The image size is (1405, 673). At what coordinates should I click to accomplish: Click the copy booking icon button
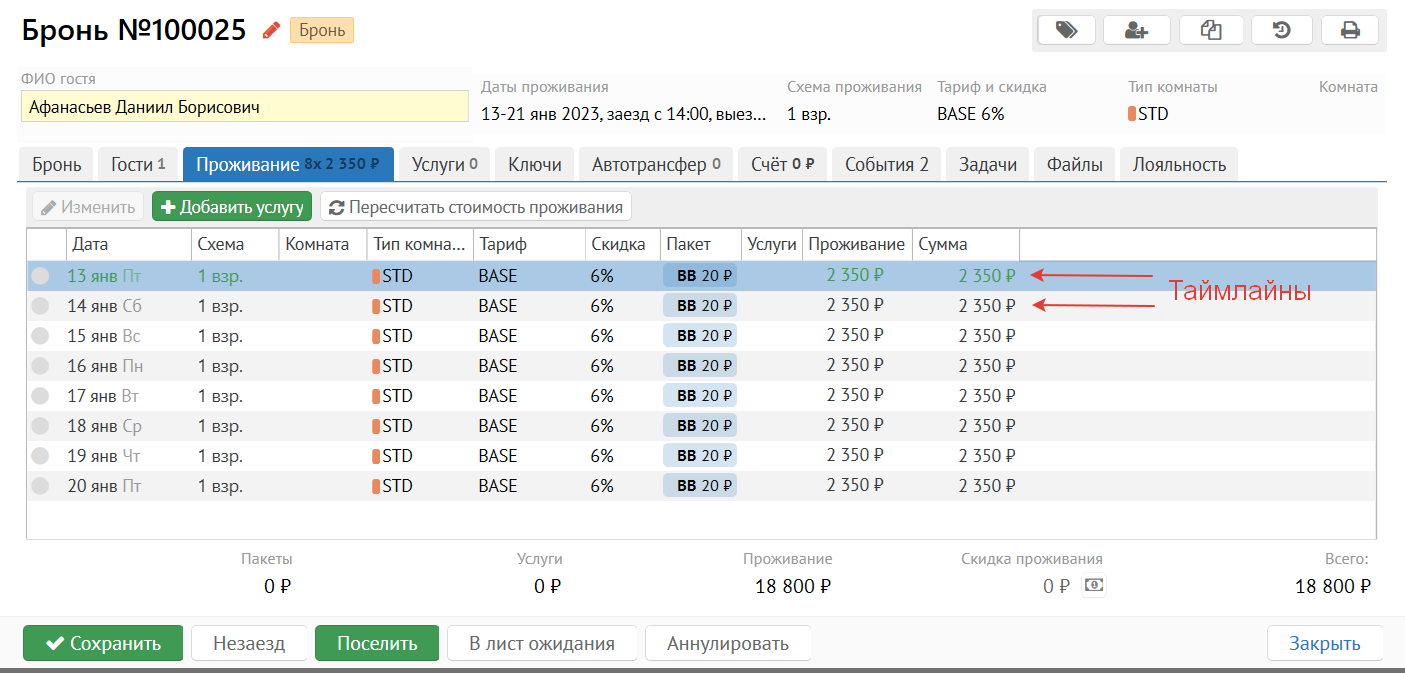[x=1211, y=30]
